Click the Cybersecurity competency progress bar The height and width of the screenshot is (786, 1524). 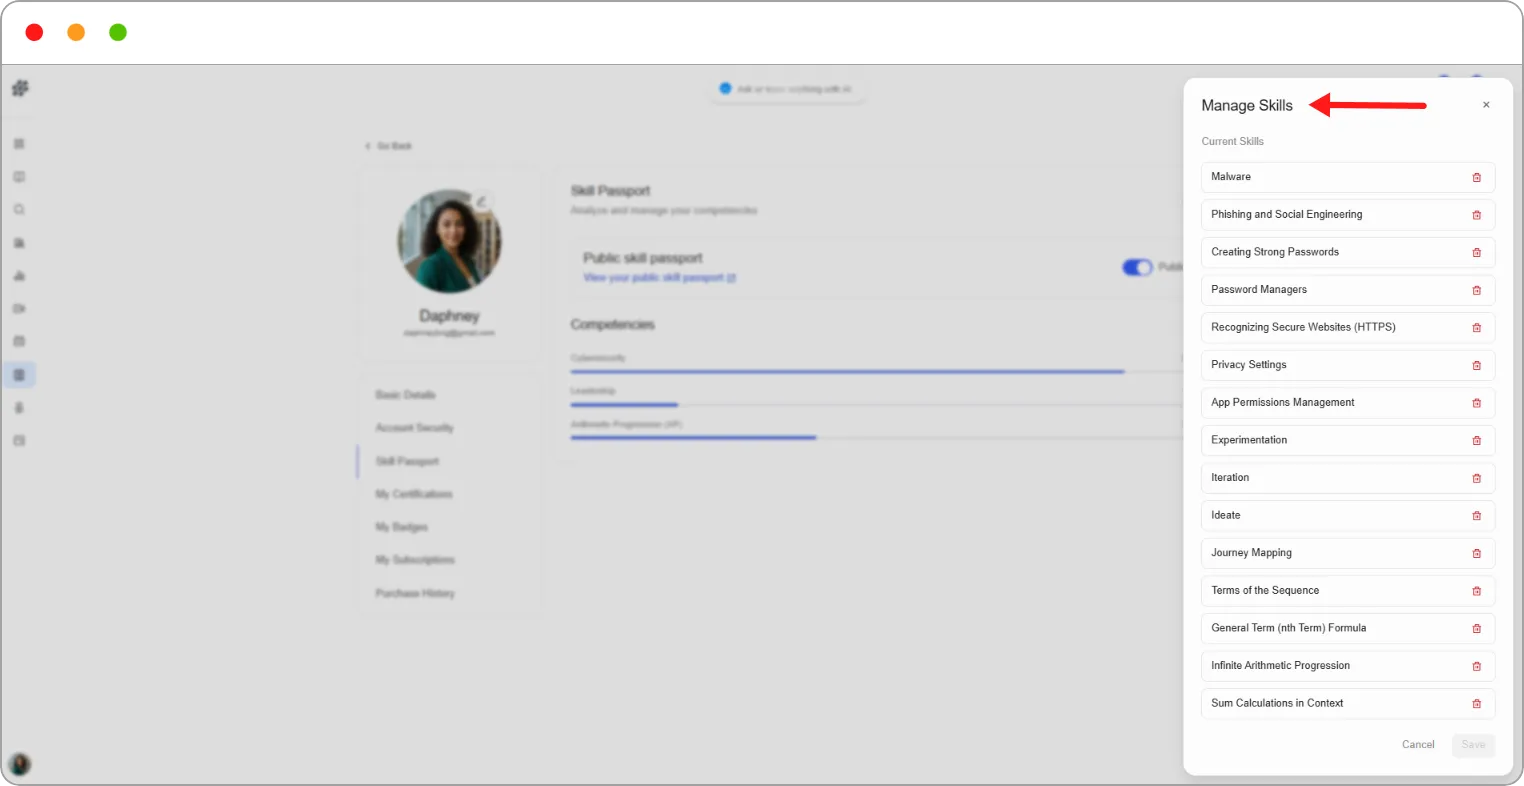point(877,371)
